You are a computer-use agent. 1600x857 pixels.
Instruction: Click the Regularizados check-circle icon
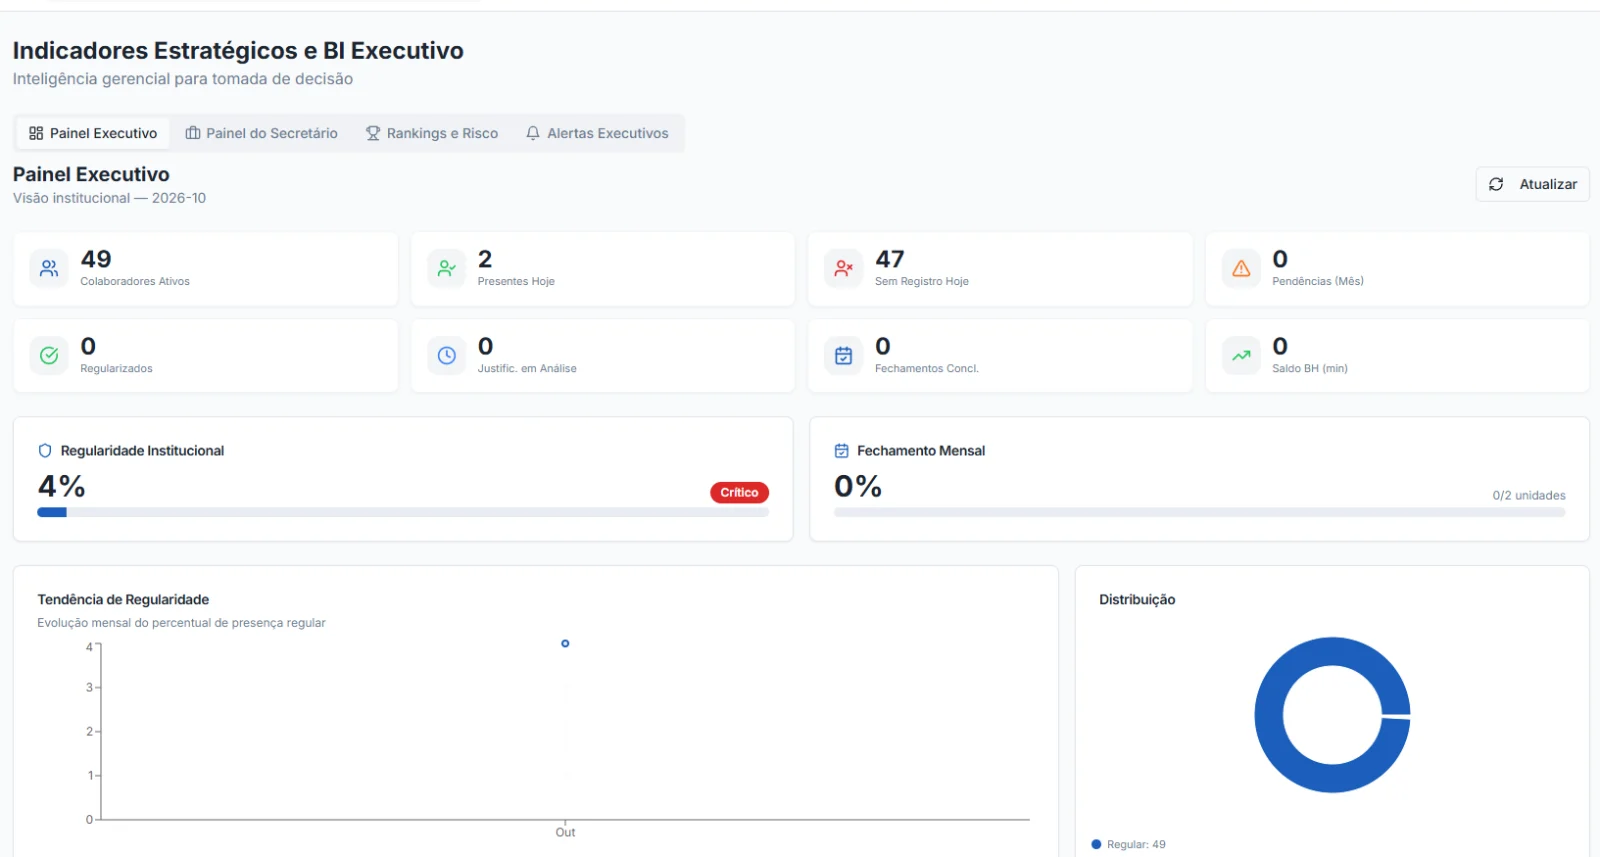tap(49, 355)
